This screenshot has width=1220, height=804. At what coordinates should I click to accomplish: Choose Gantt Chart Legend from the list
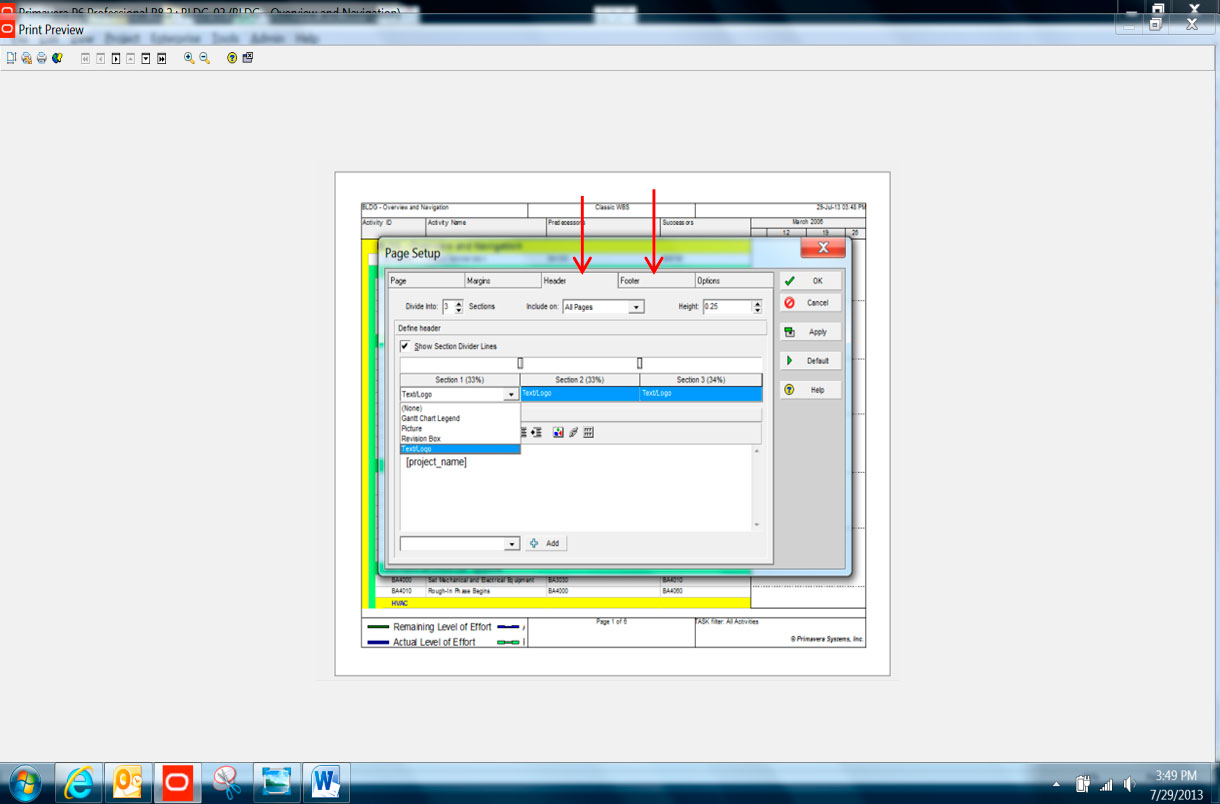click(x=460, y=418)
